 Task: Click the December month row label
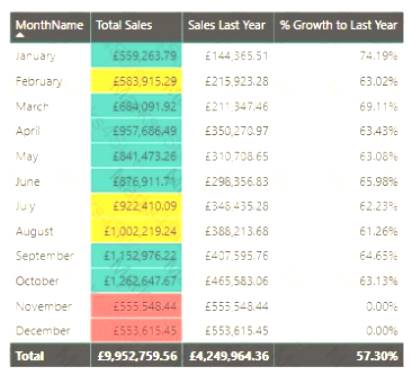[x=43, y=331]
